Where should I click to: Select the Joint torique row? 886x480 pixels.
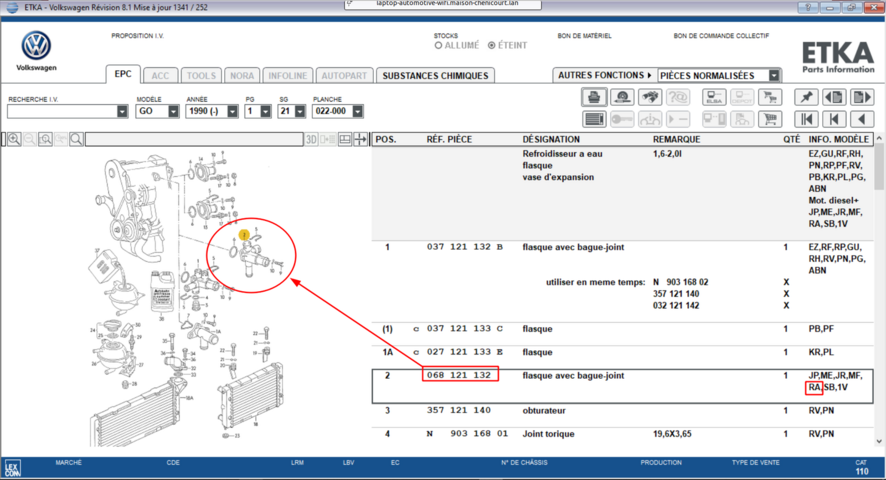pos(623,434)
